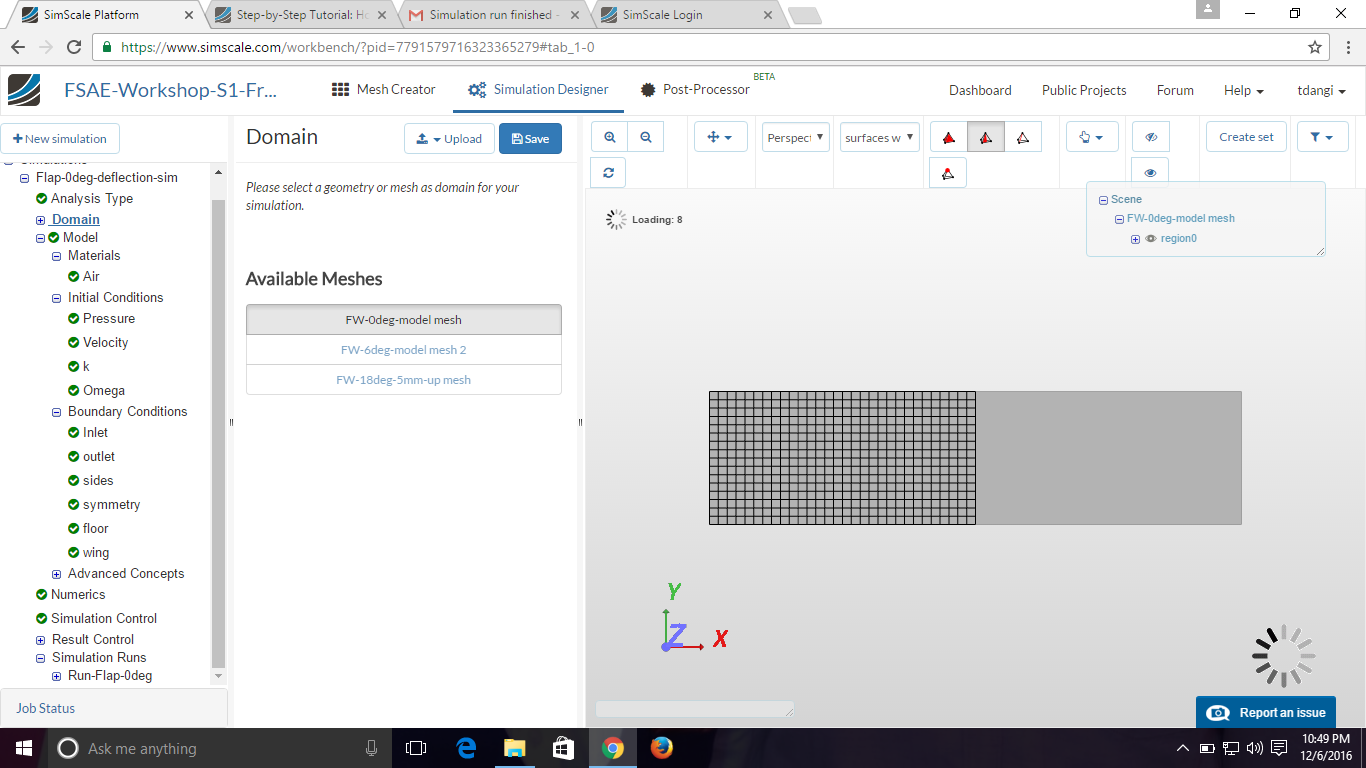Select the highlighted middle tetrahedron selection mode
Image resolution: width=1366 pixels, height=768 pixels.
pos(985,137)
